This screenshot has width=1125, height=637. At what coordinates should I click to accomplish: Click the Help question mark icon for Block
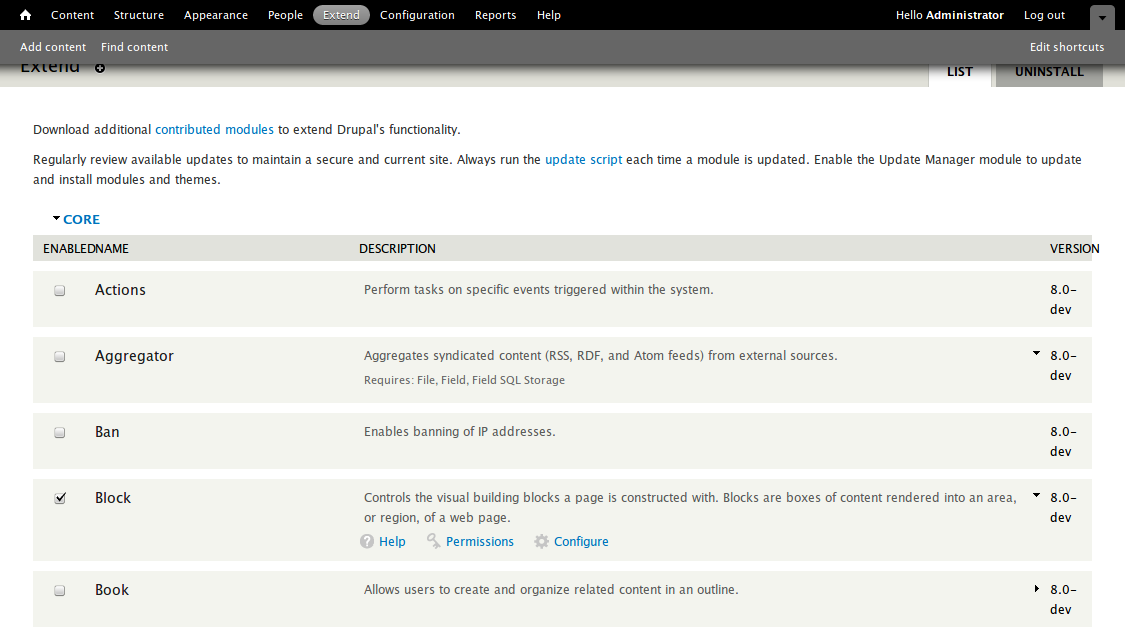[x=367, y=542]
